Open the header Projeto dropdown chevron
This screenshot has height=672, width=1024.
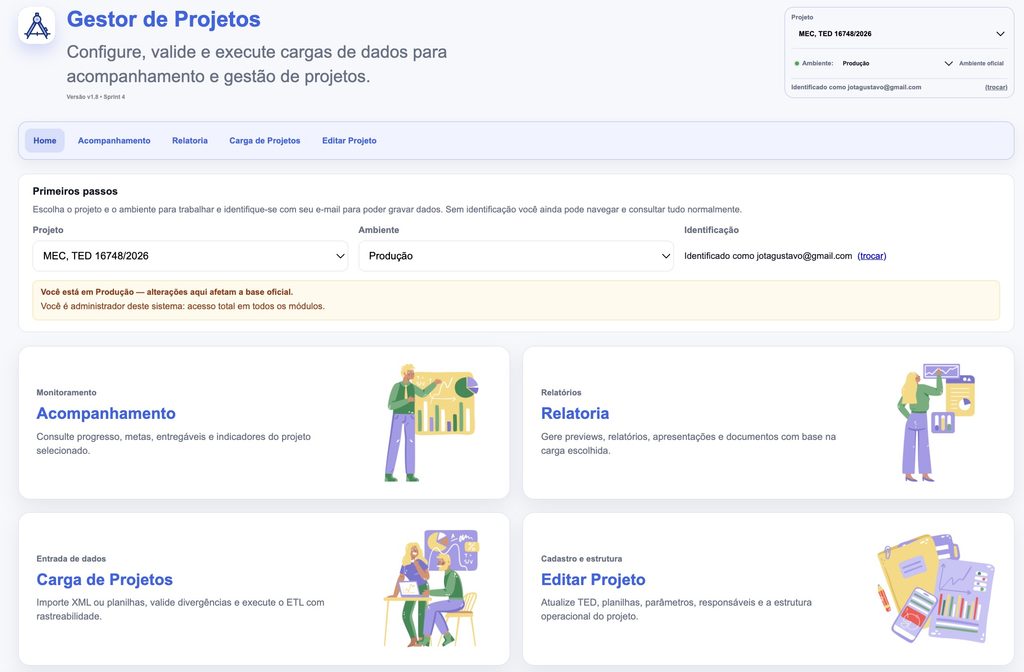(x=1000, y=34)
